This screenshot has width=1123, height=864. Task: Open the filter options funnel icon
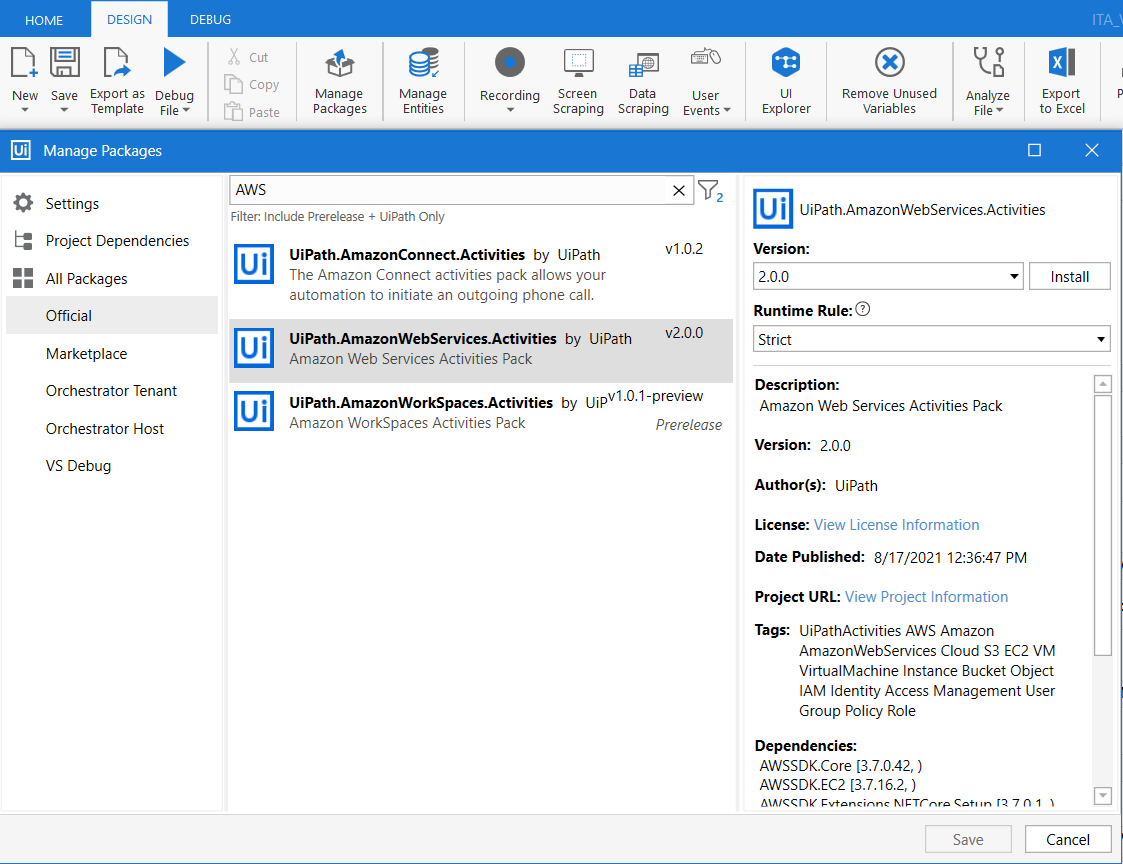[x=710, y=191]
